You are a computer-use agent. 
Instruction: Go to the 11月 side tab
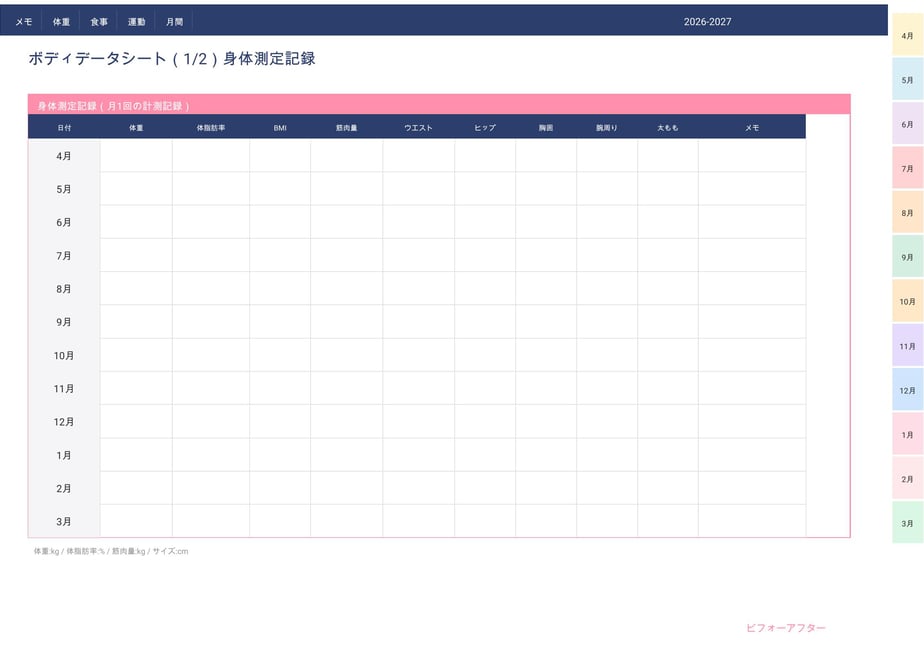[x=908, y=346]
